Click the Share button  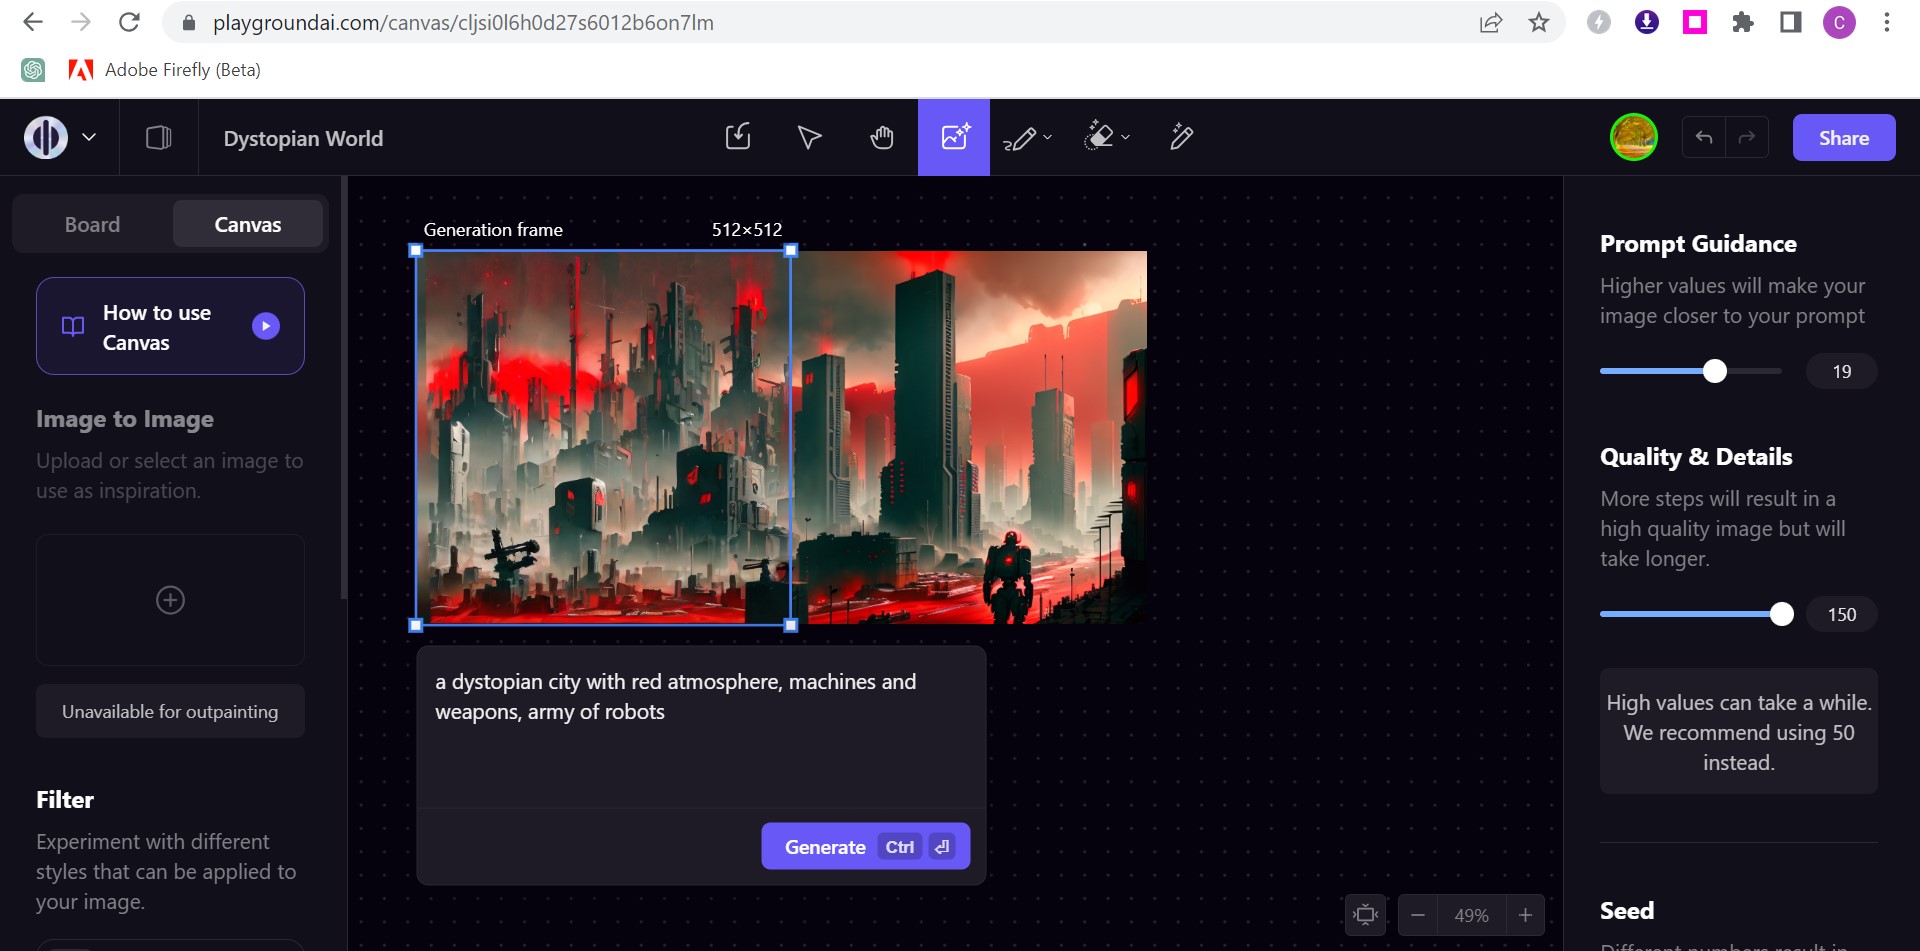[x=1843, y=137]
